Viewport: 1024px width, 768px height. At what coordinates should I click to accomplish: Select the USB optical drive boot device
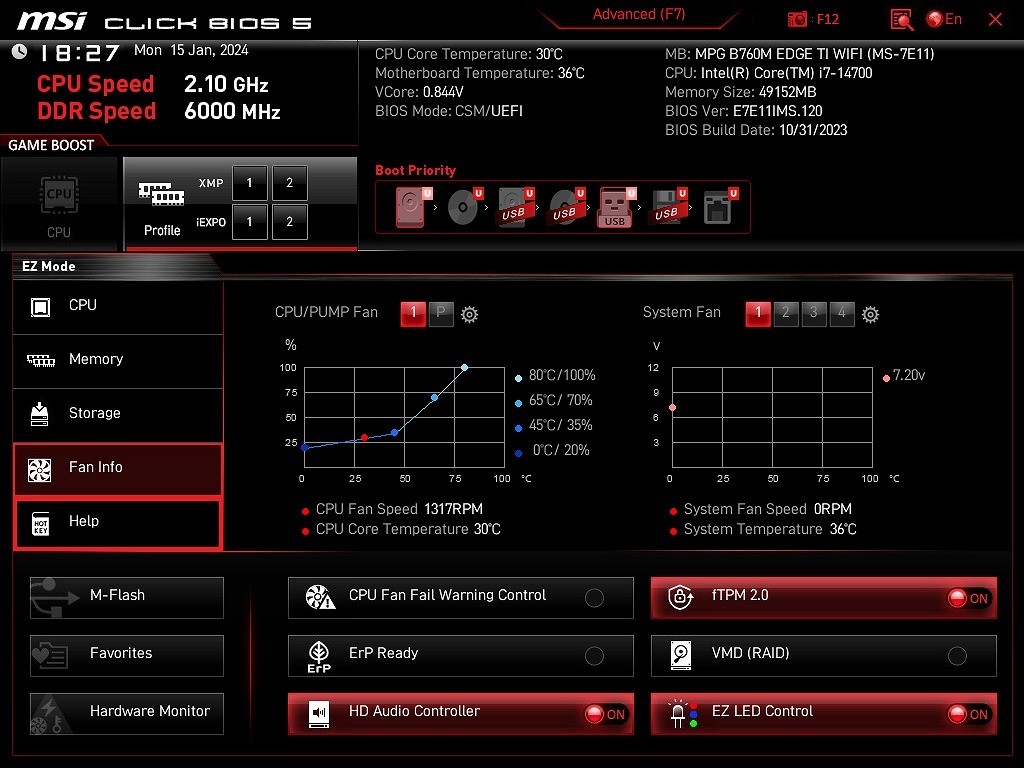click(x=566, y=207)
